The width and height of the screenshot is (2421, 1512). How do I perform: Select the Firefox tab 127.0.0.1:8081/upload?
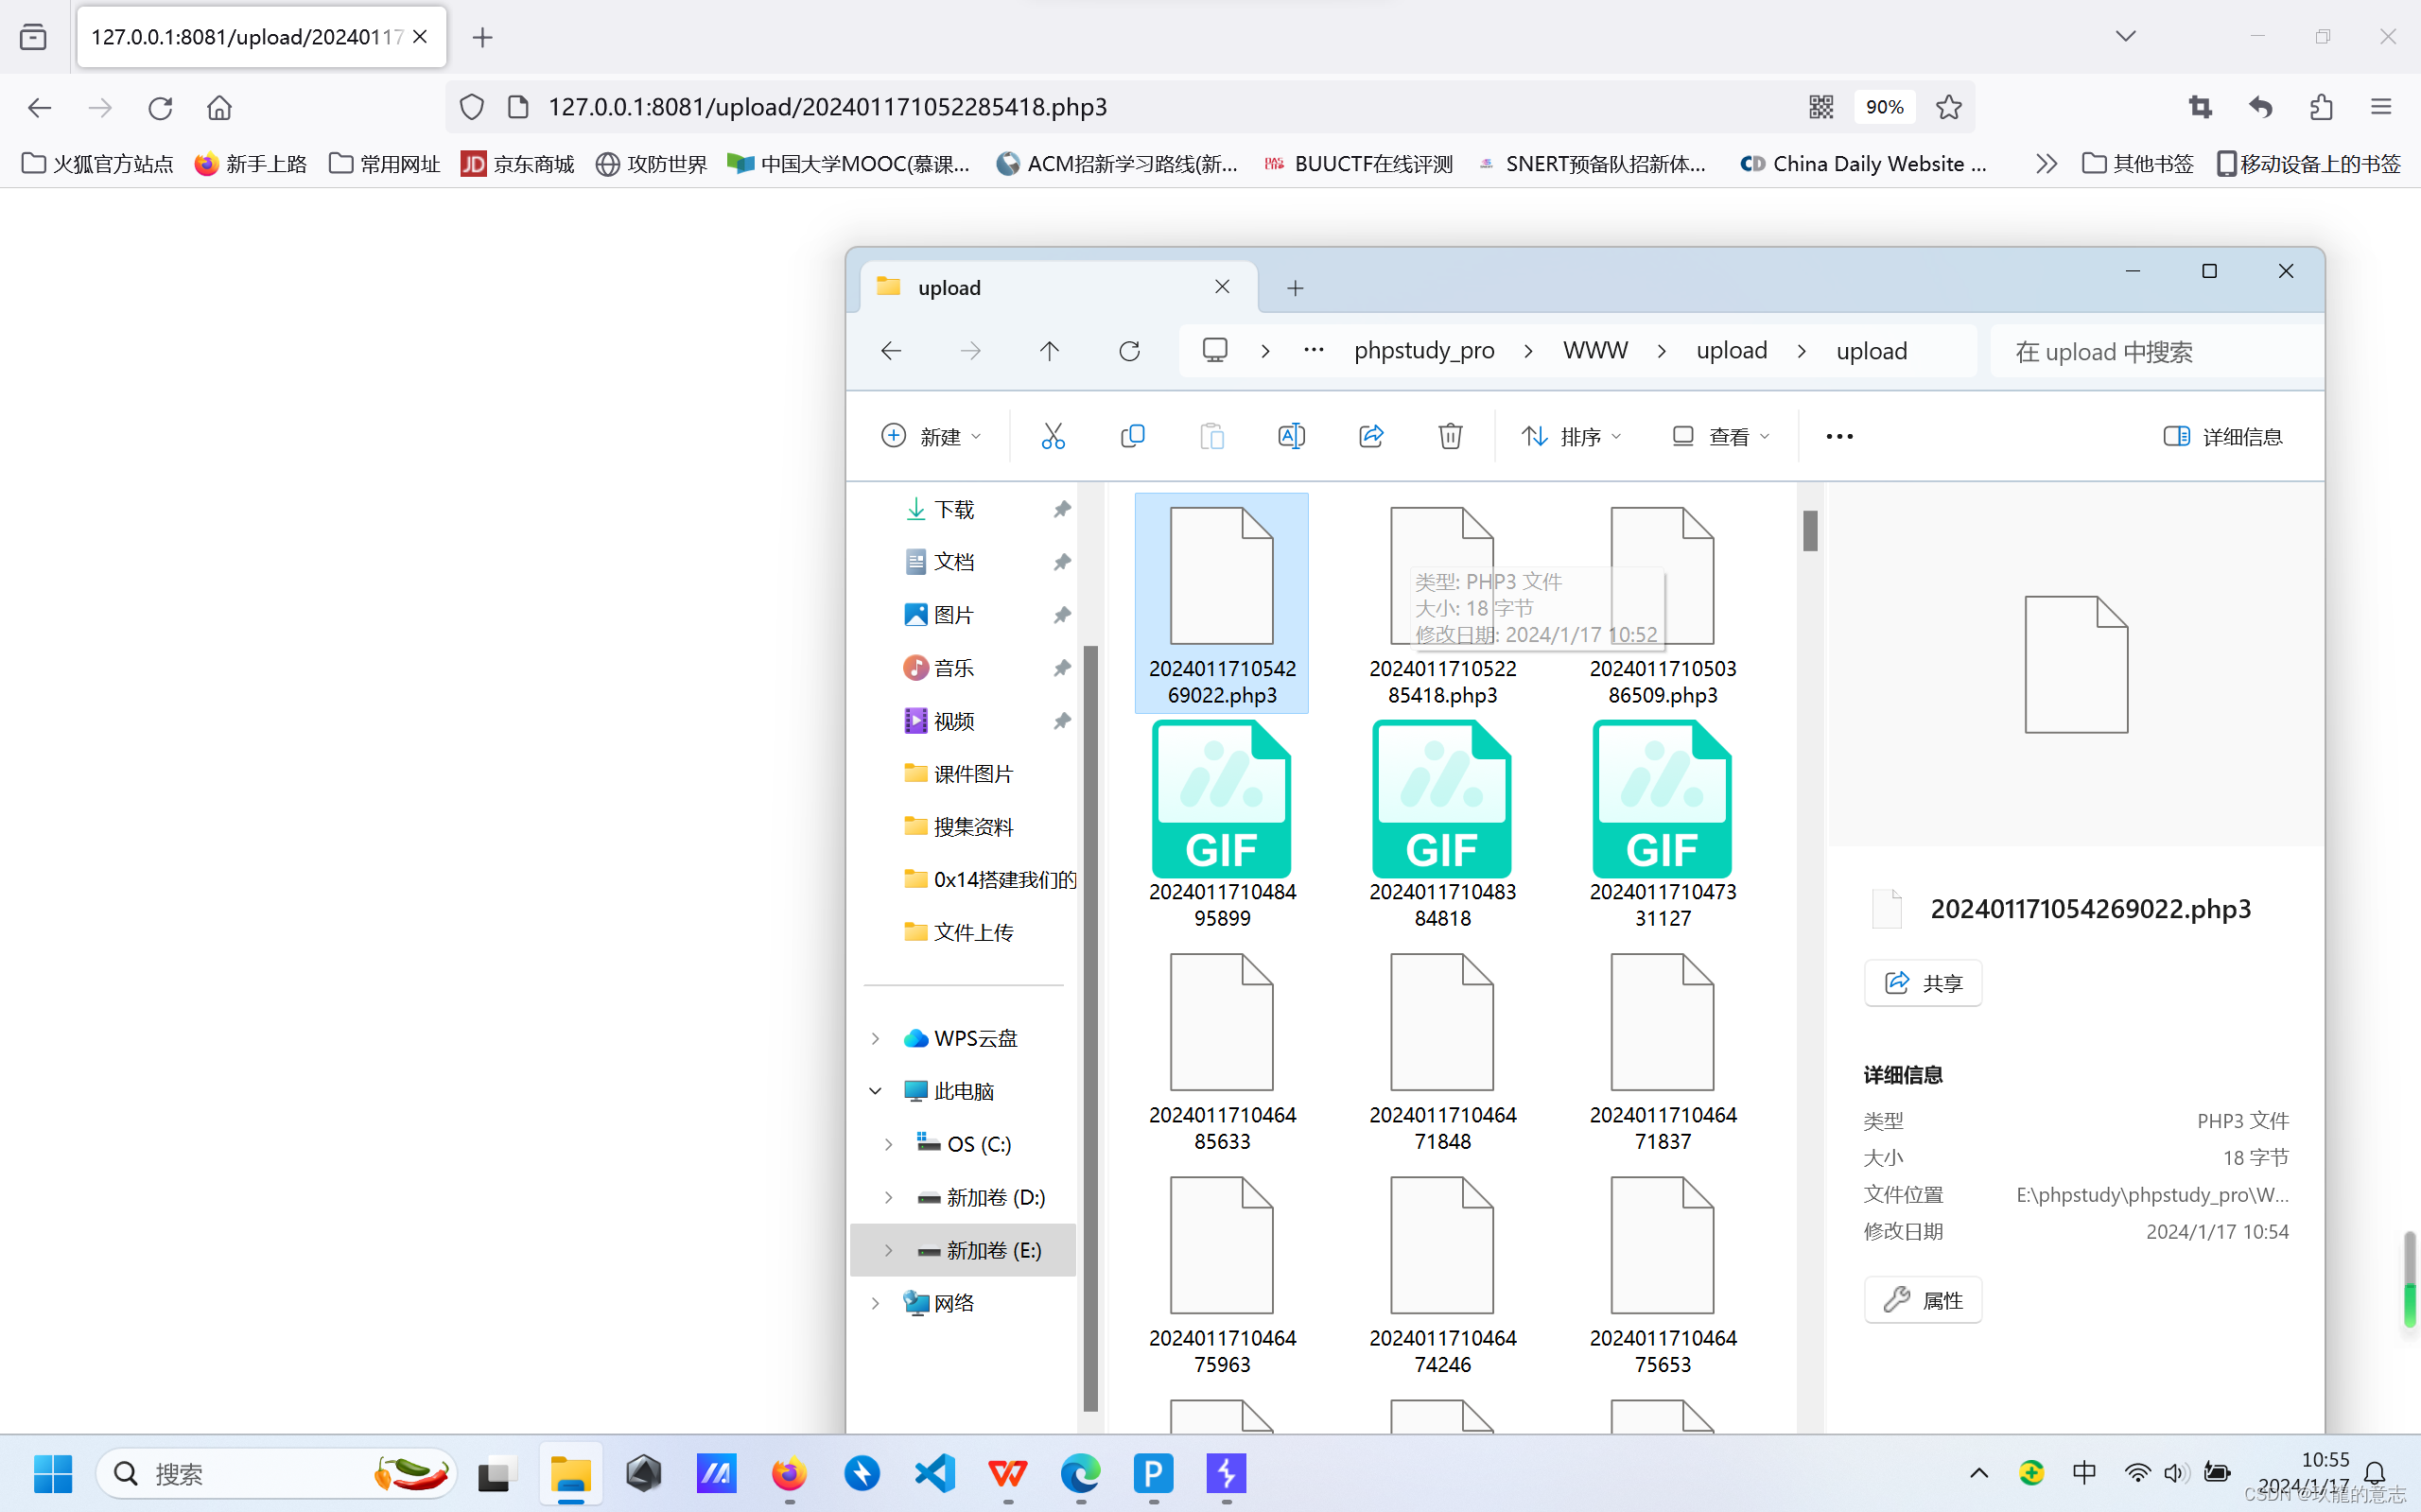point(261,37)
